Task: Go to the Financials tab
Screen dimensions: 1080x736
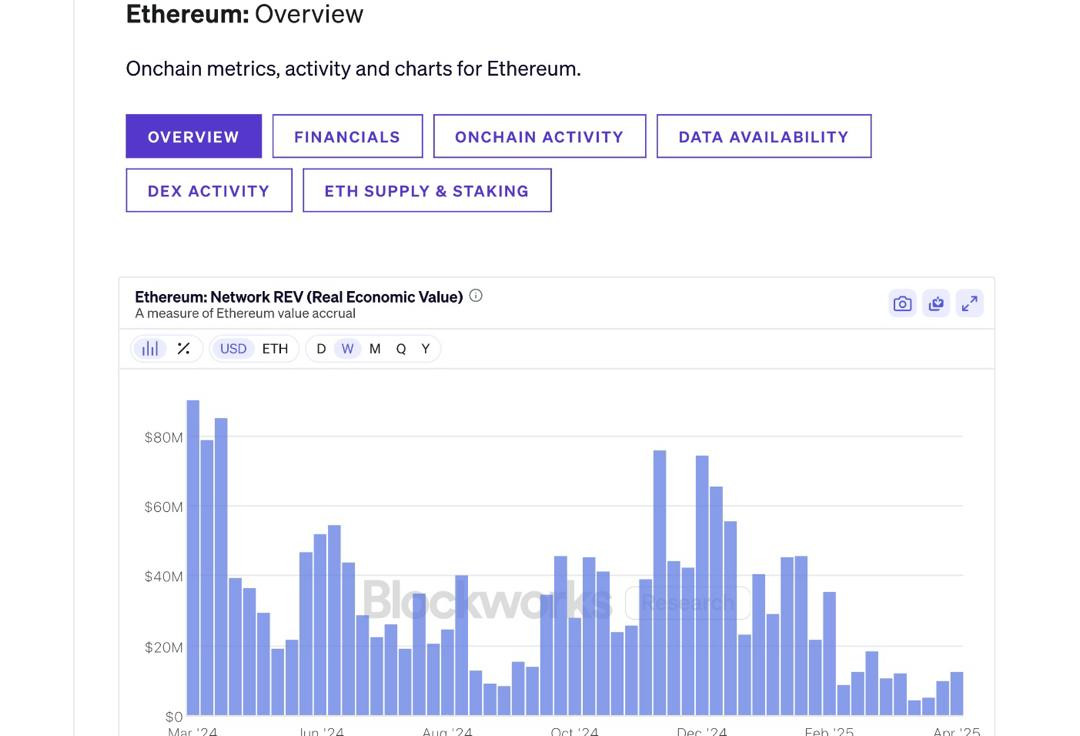Action: coord(347,137)
